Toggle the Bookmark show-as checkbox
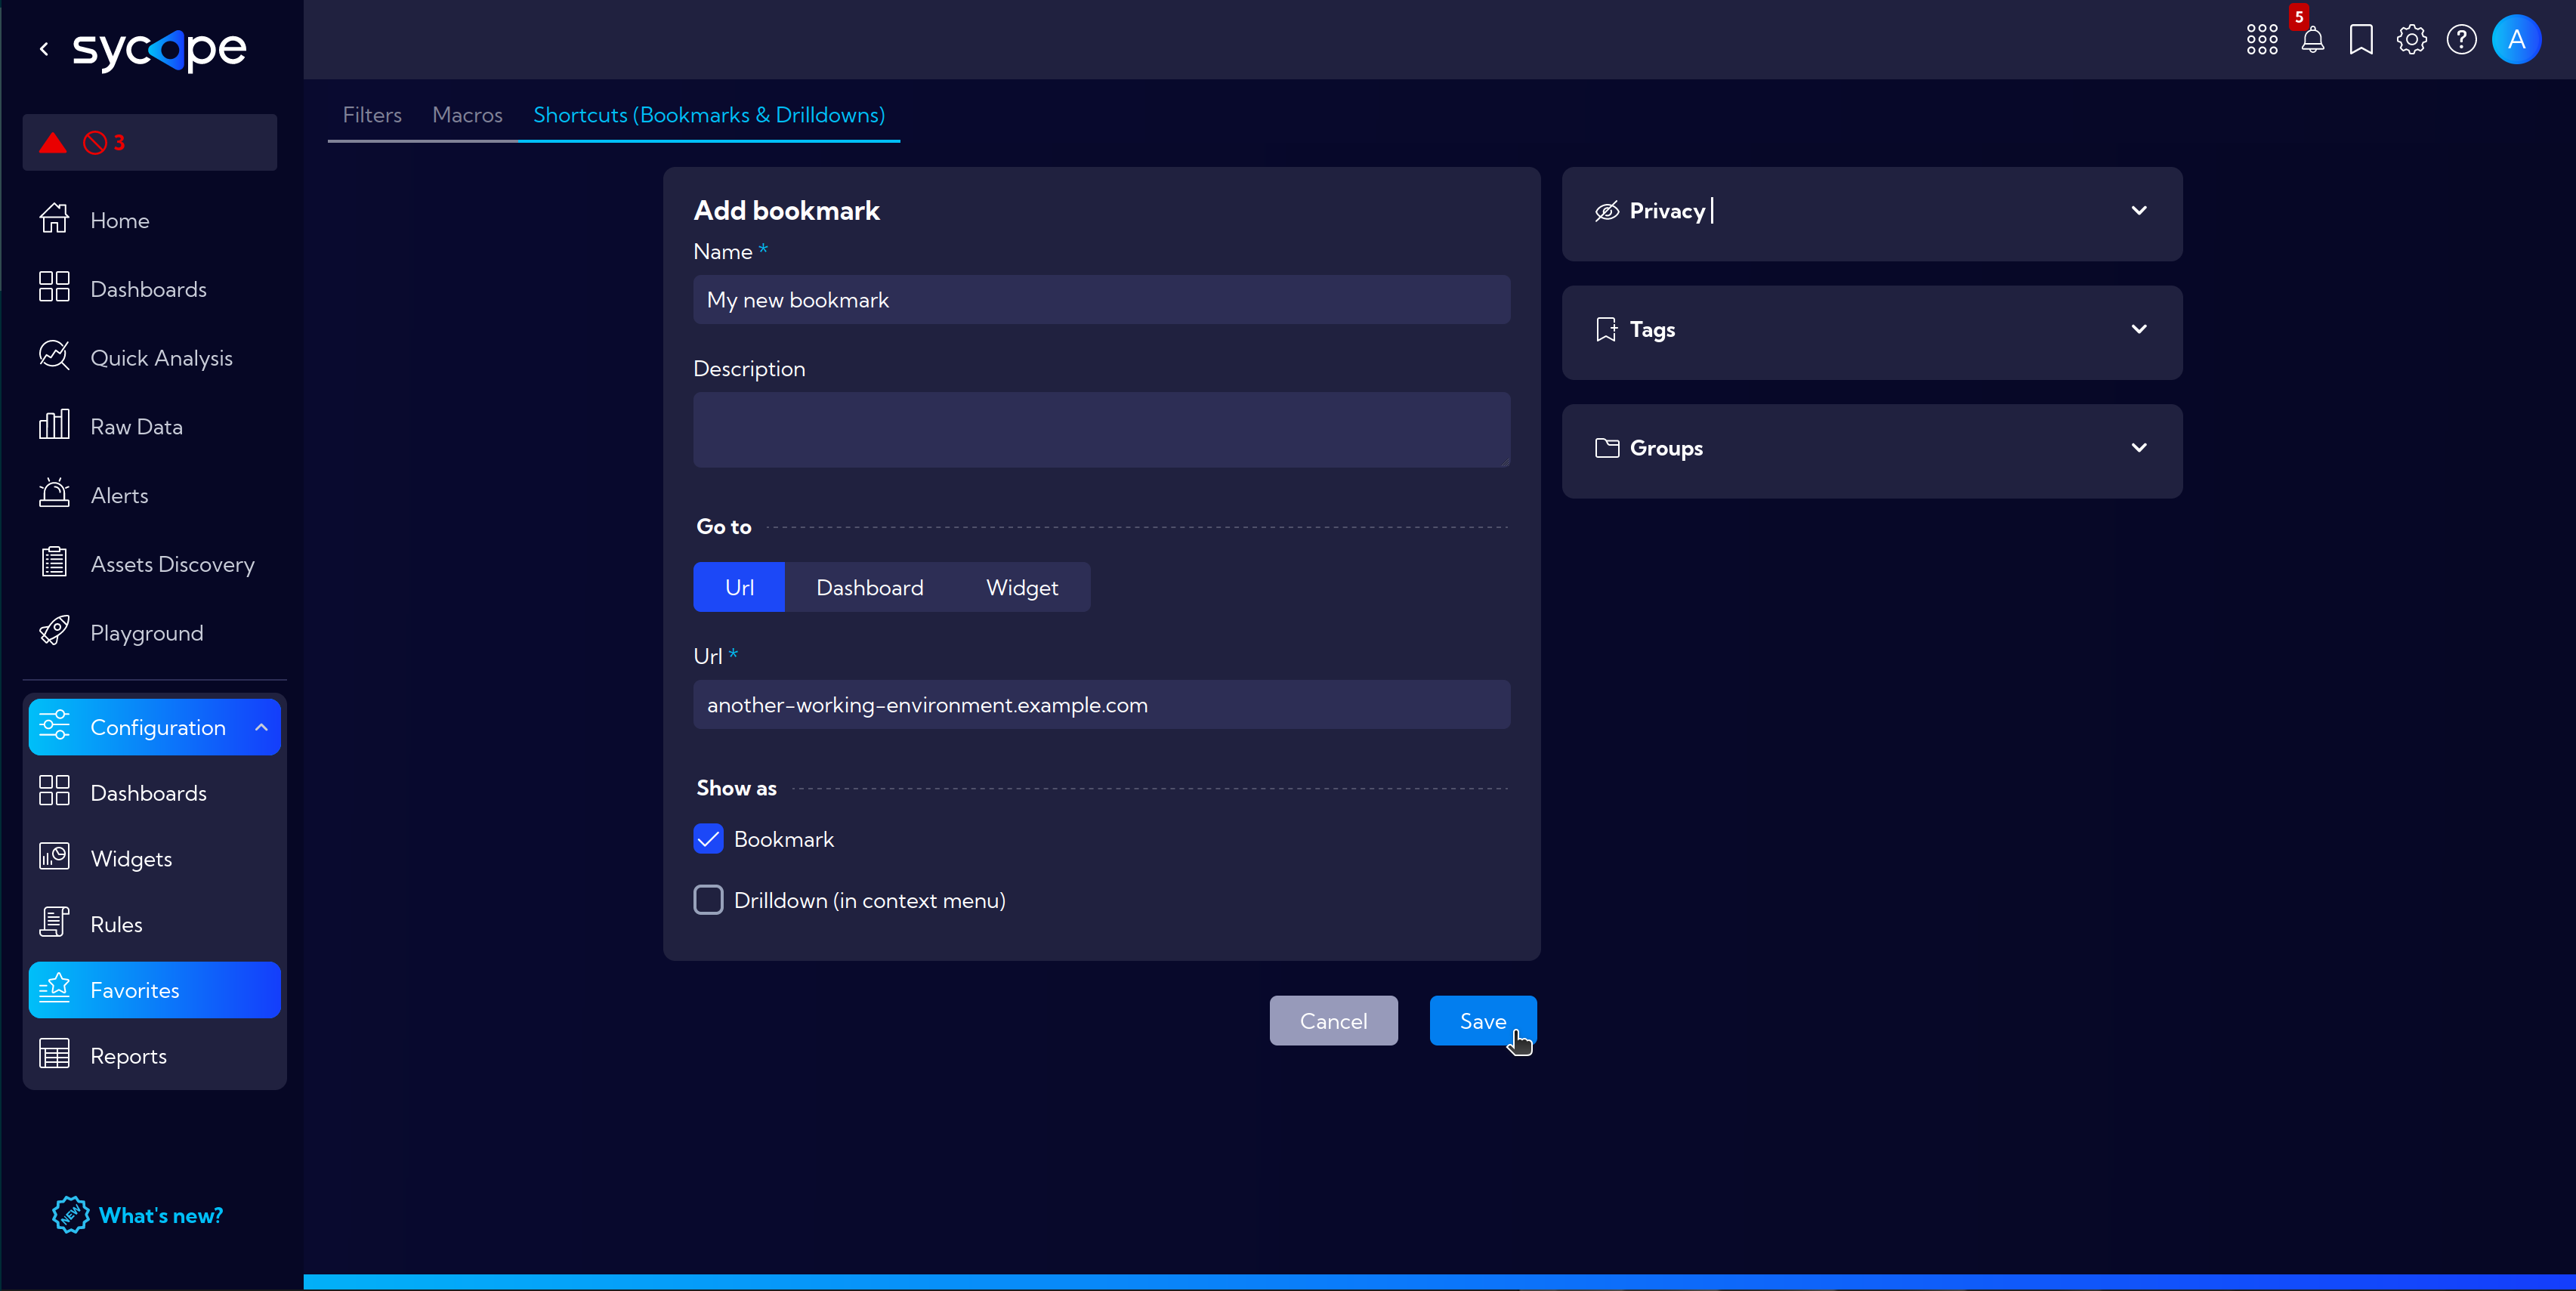The image size is (2576, 1291). (x=708, y=839)
